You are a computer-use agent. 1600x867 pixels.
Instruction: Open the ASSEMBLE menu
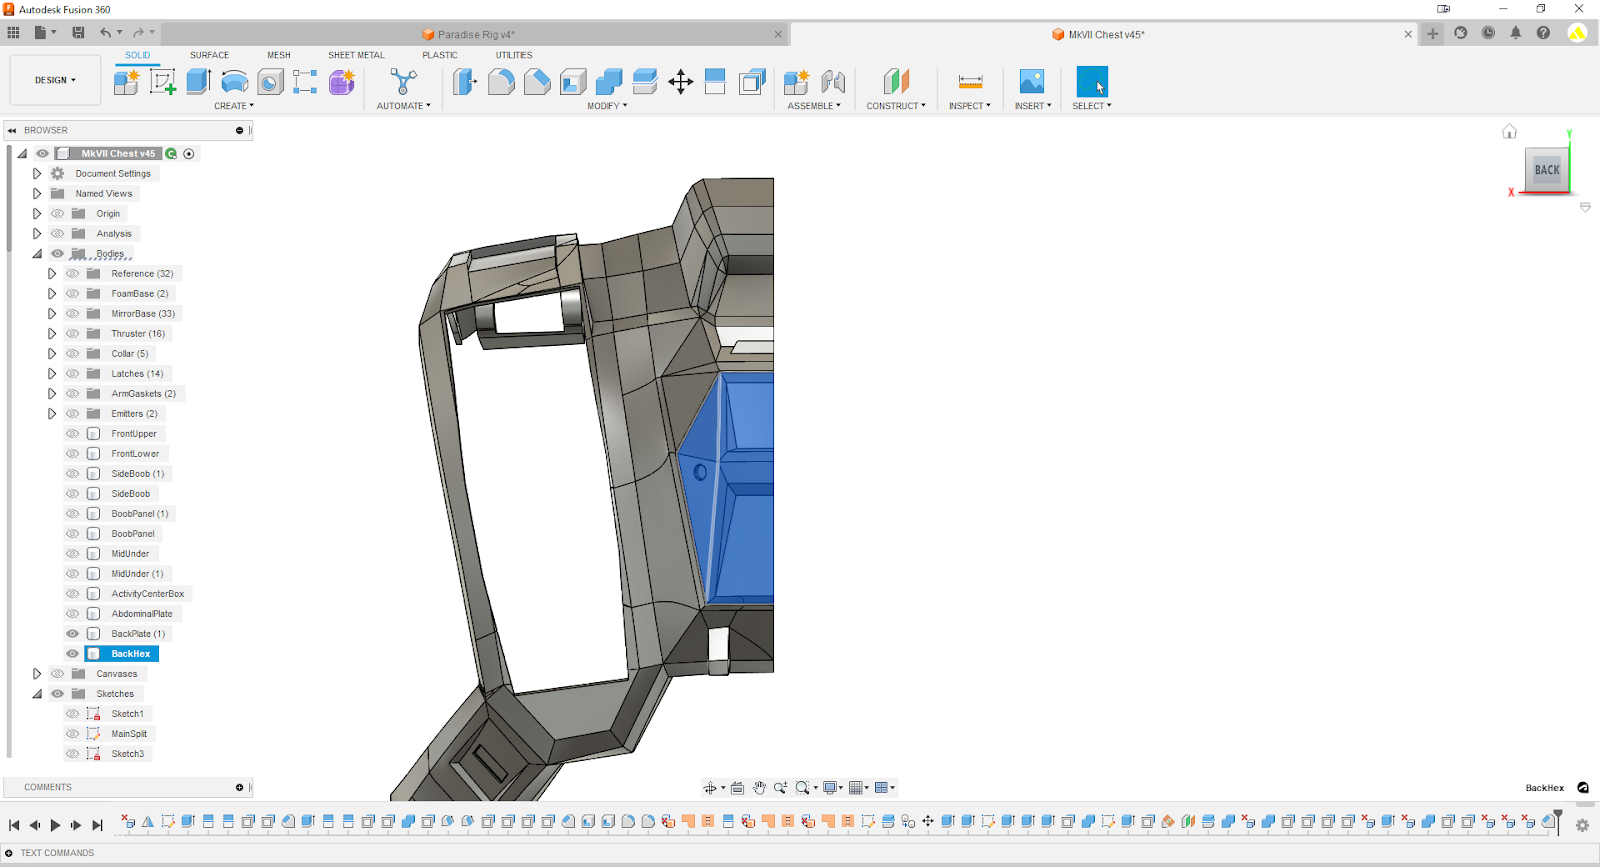coord(814,106)
